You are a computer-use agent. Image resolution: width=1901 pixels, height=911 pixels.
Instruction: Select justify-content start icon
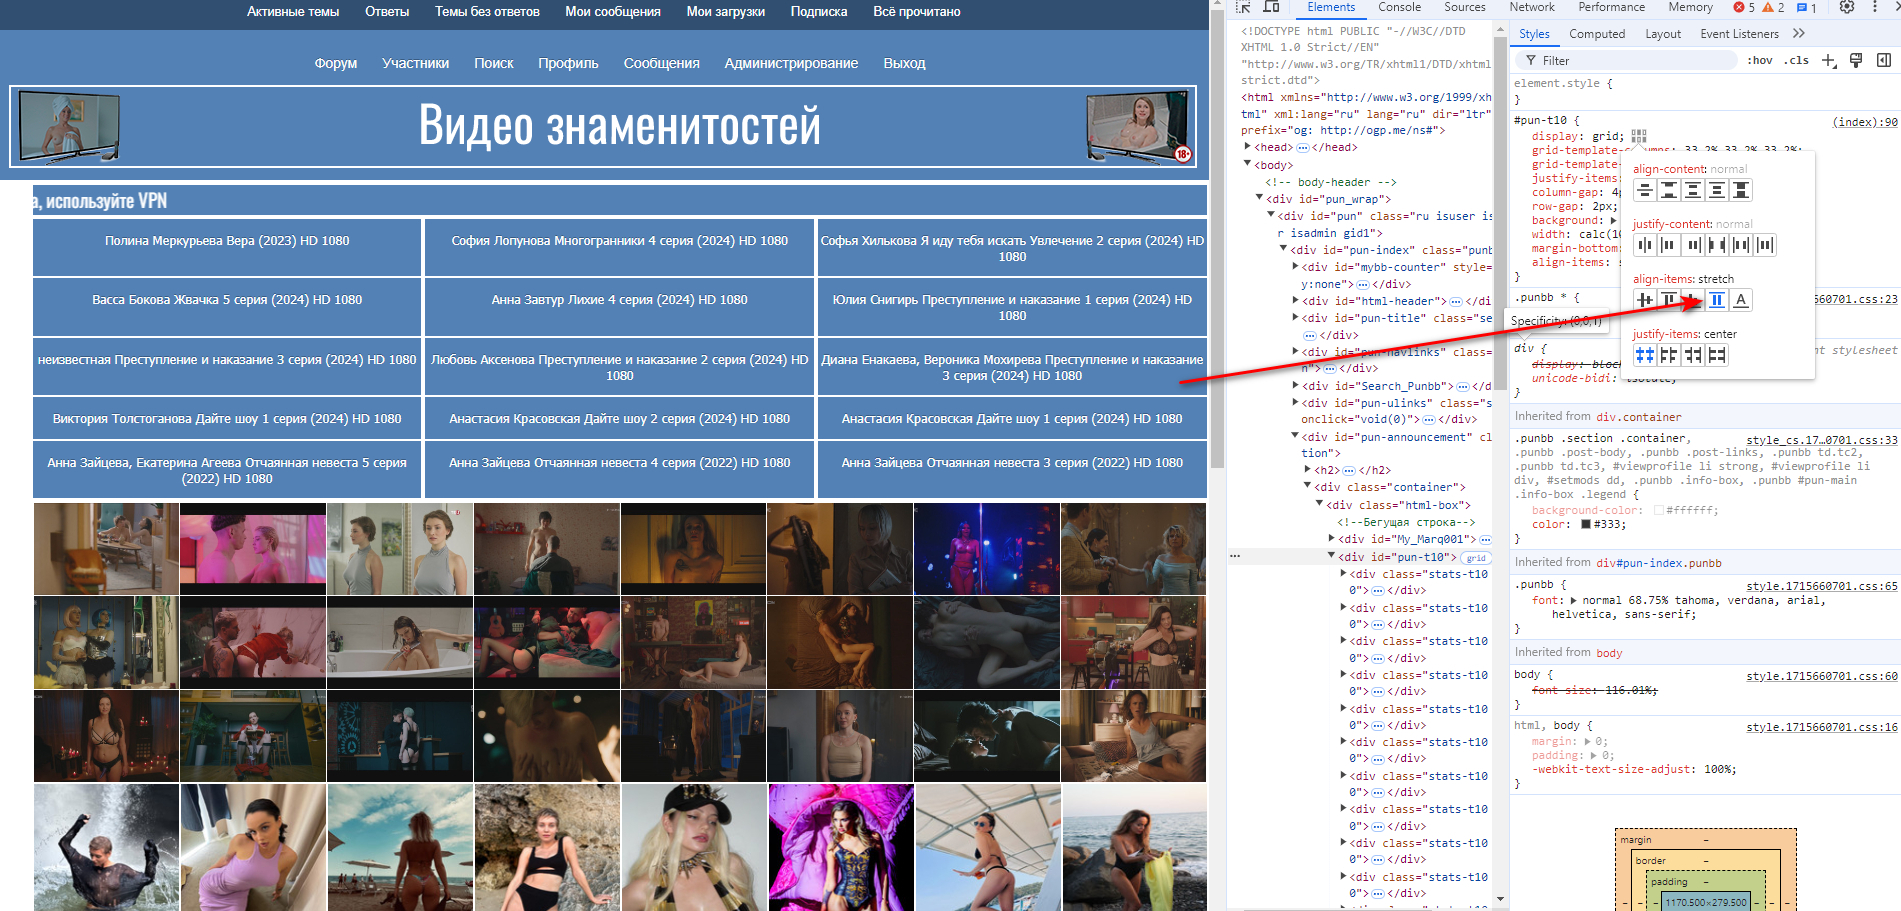click(x=1669, y=245)
